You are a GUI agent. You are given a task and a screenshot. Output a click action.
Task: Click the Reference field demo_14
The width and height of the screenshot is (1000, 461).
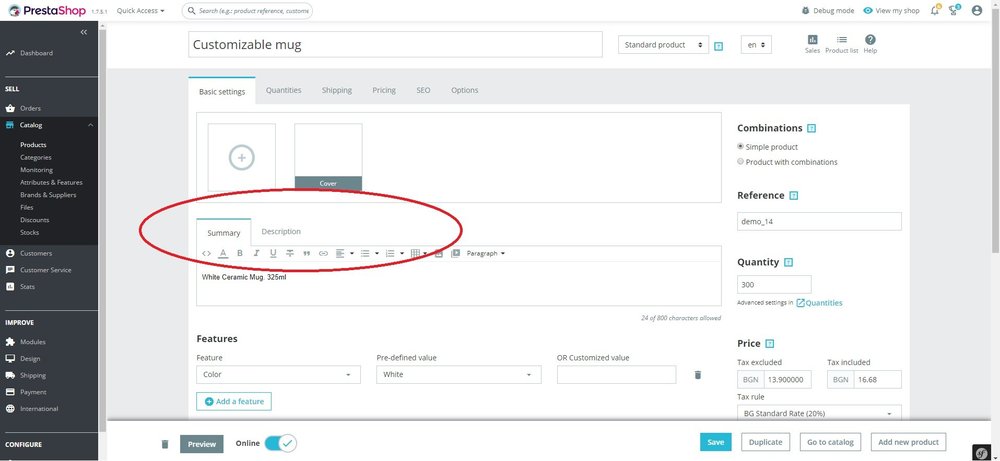coord(819,221)
